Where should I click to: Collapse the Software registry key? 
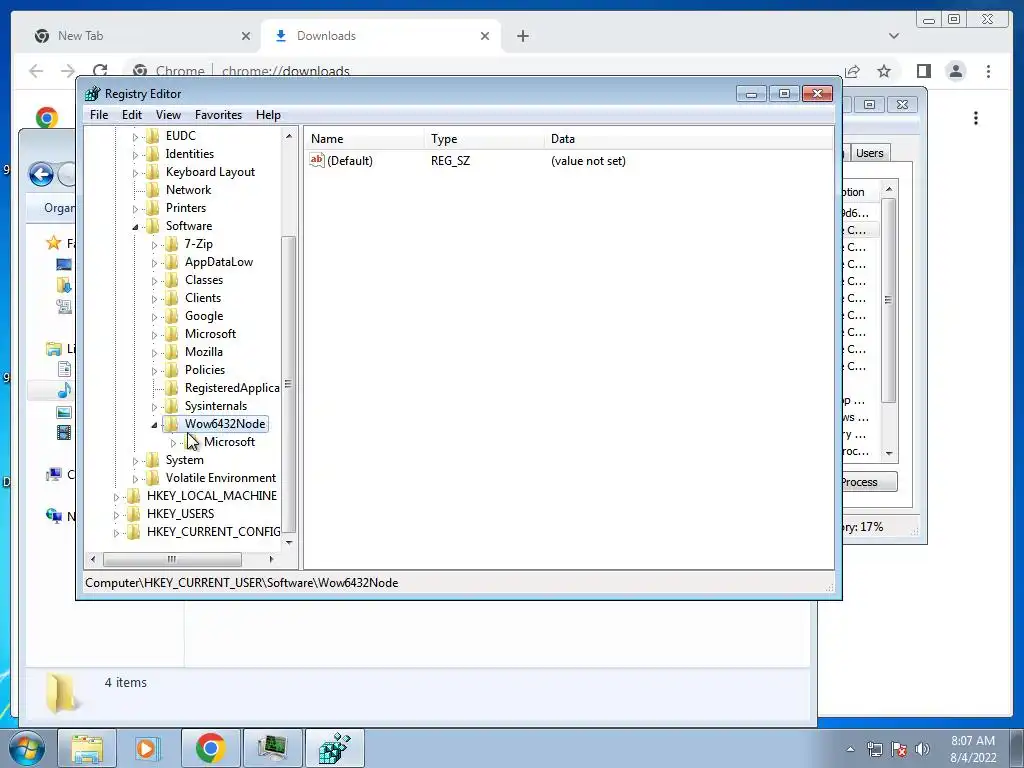(x=135, y=227)
